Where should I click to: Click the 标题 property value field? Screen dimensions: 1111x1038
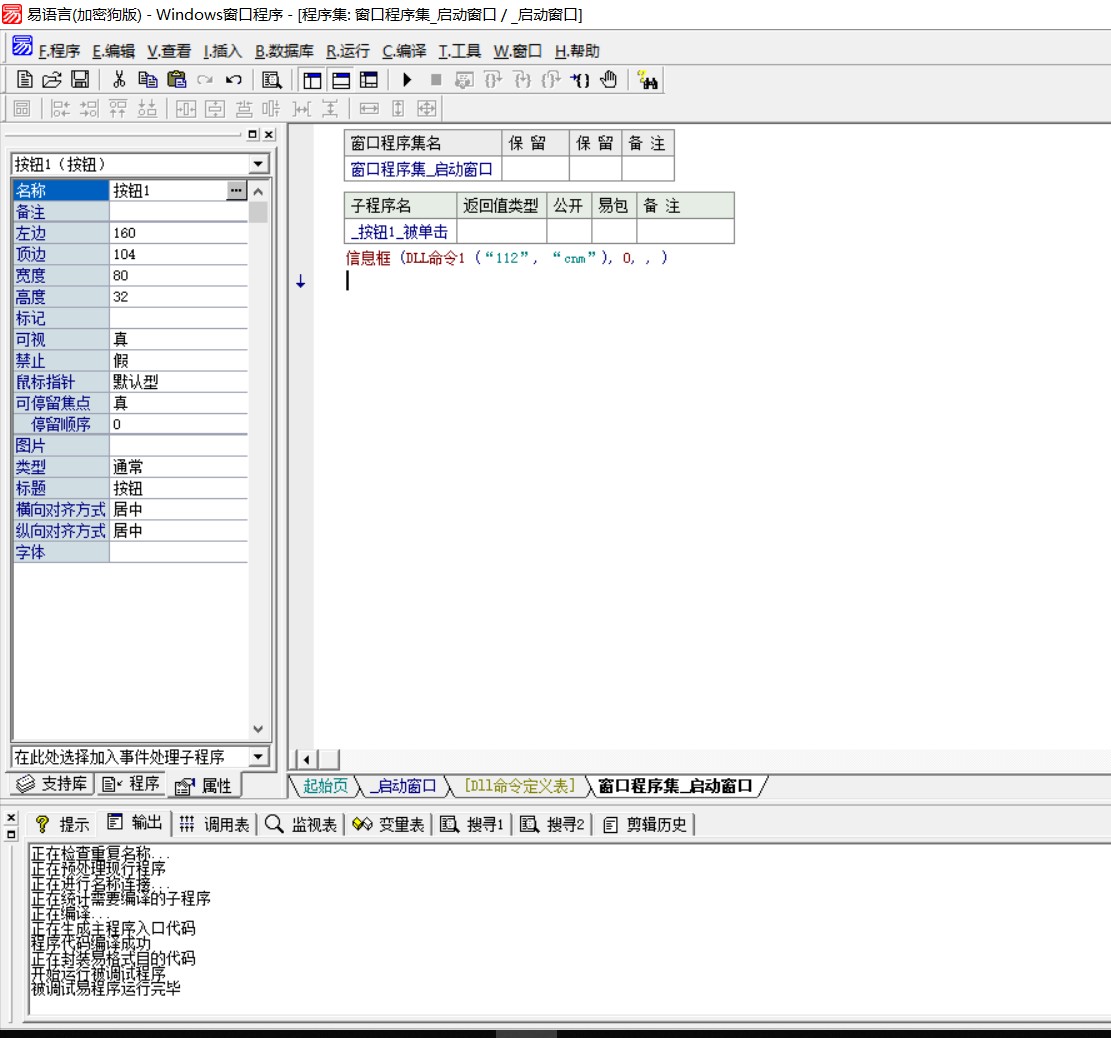pyautogui.click(x=178, y=488)
